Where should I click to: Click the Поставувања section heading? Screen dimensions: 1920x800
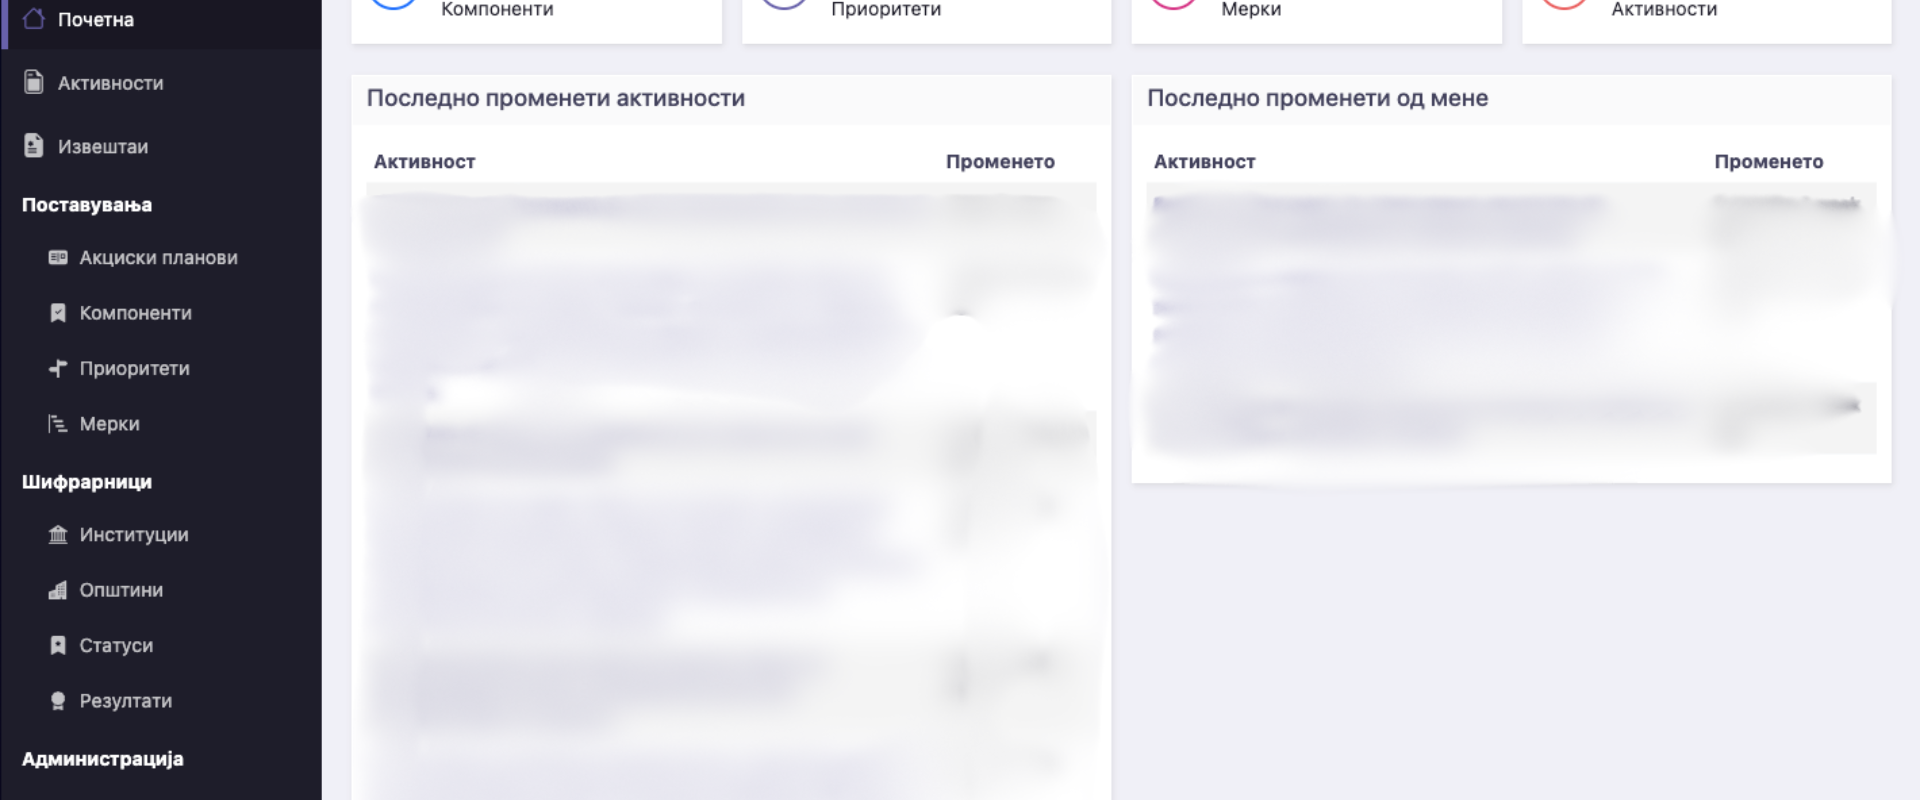coord(87,205)
